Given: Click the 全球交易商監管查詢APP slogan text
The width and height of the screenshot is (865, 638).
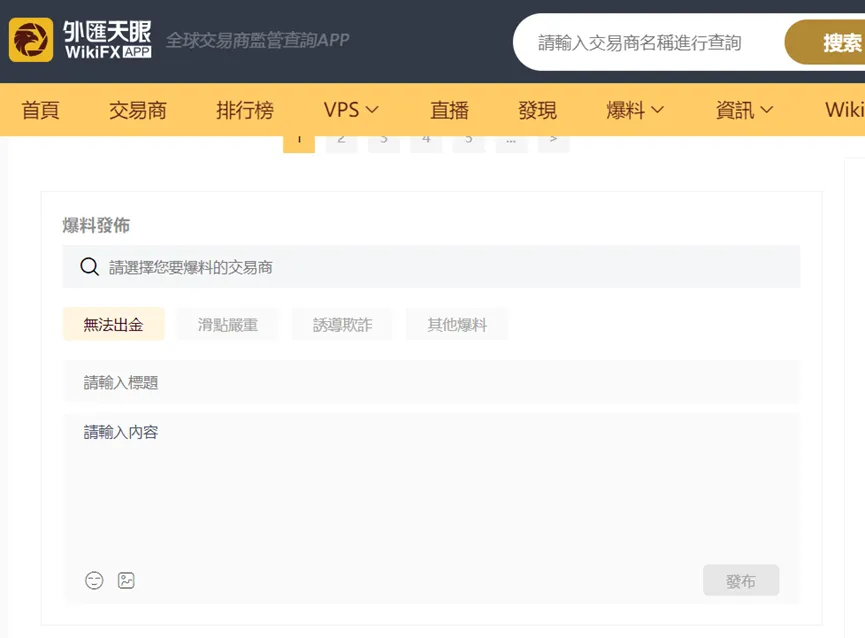Looking at the screenshot, I should coord(258,40).
